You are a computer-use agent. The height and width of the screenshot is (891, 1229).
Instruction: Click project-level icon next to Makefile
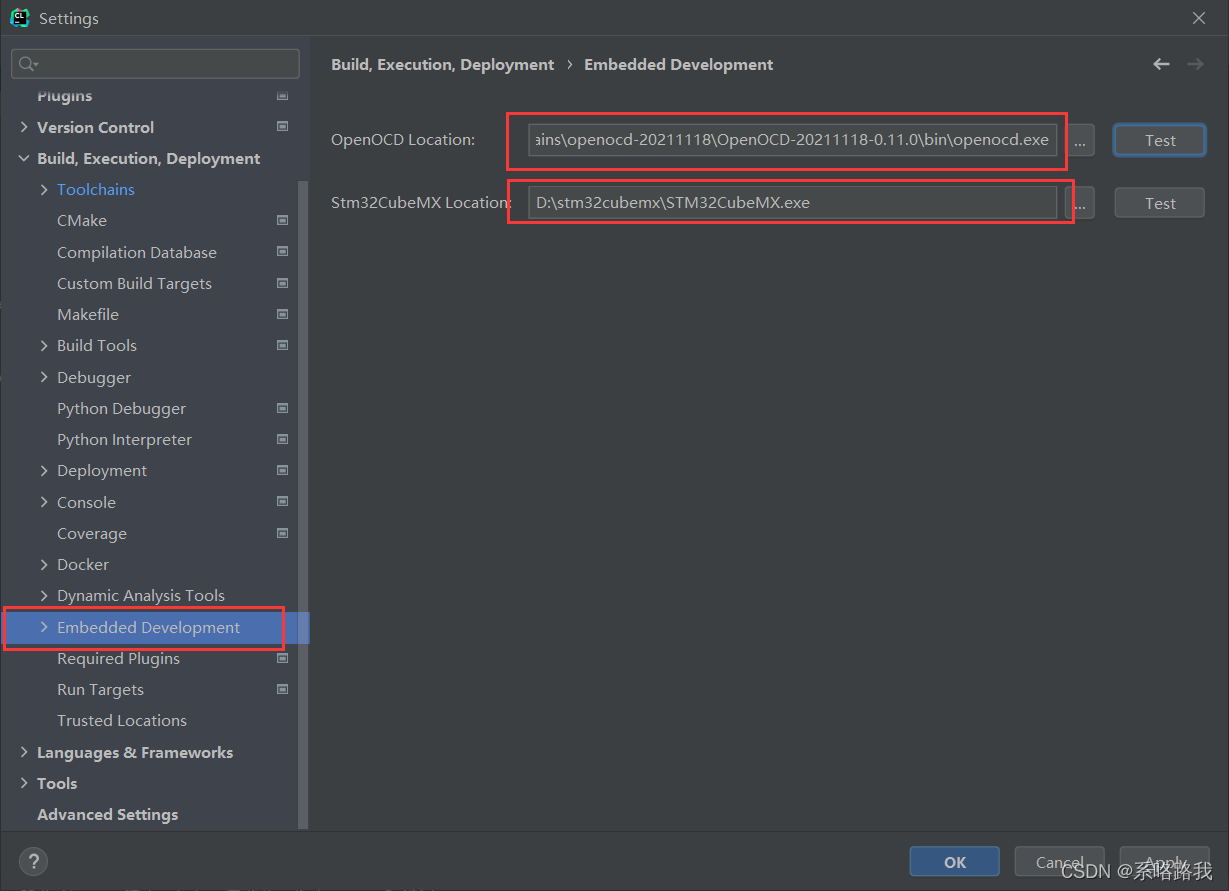click(282, 314)
